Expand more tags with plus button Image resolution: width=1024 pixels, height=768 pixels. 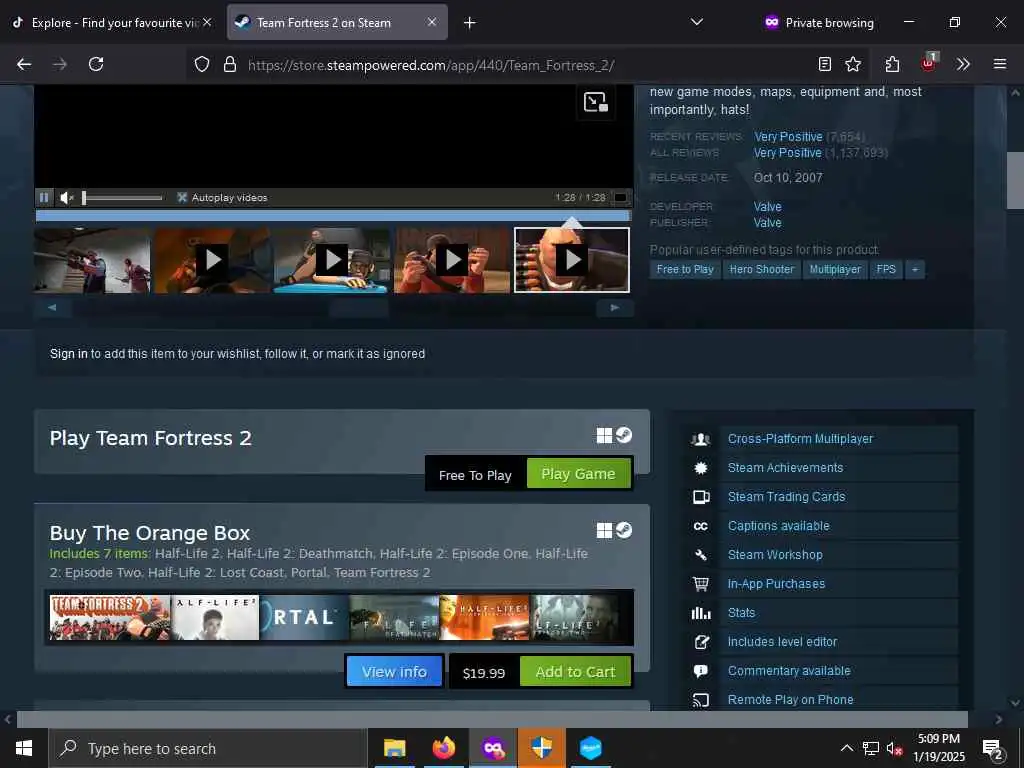(x=915, y=269)
